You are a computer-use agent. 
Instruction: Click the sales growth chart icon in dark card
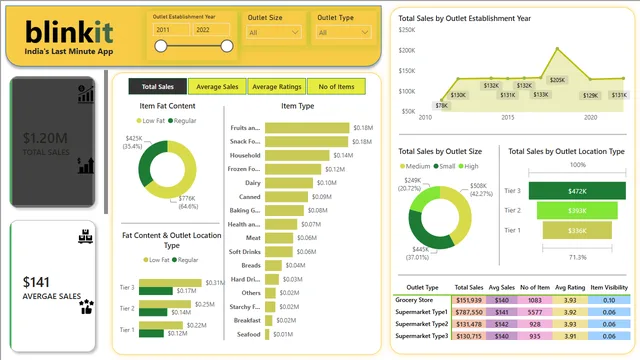[x=86, y=94]
